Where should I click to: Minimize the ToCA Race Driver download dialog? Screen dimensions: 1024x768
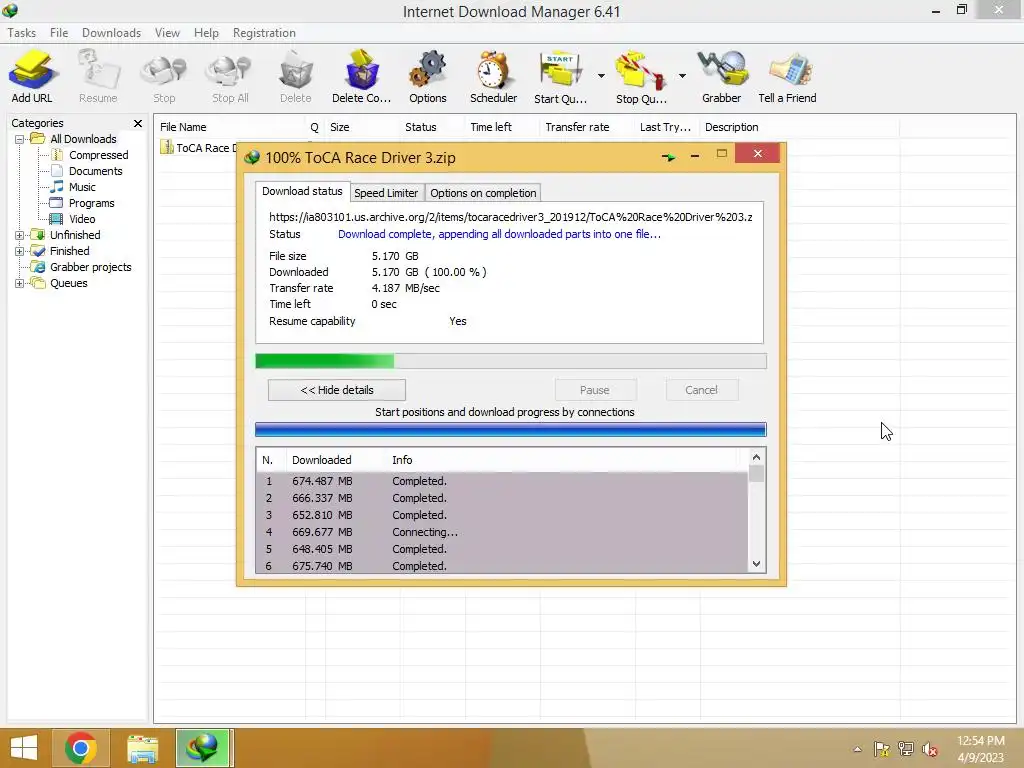pyautogui.click(x=695, y=156)
